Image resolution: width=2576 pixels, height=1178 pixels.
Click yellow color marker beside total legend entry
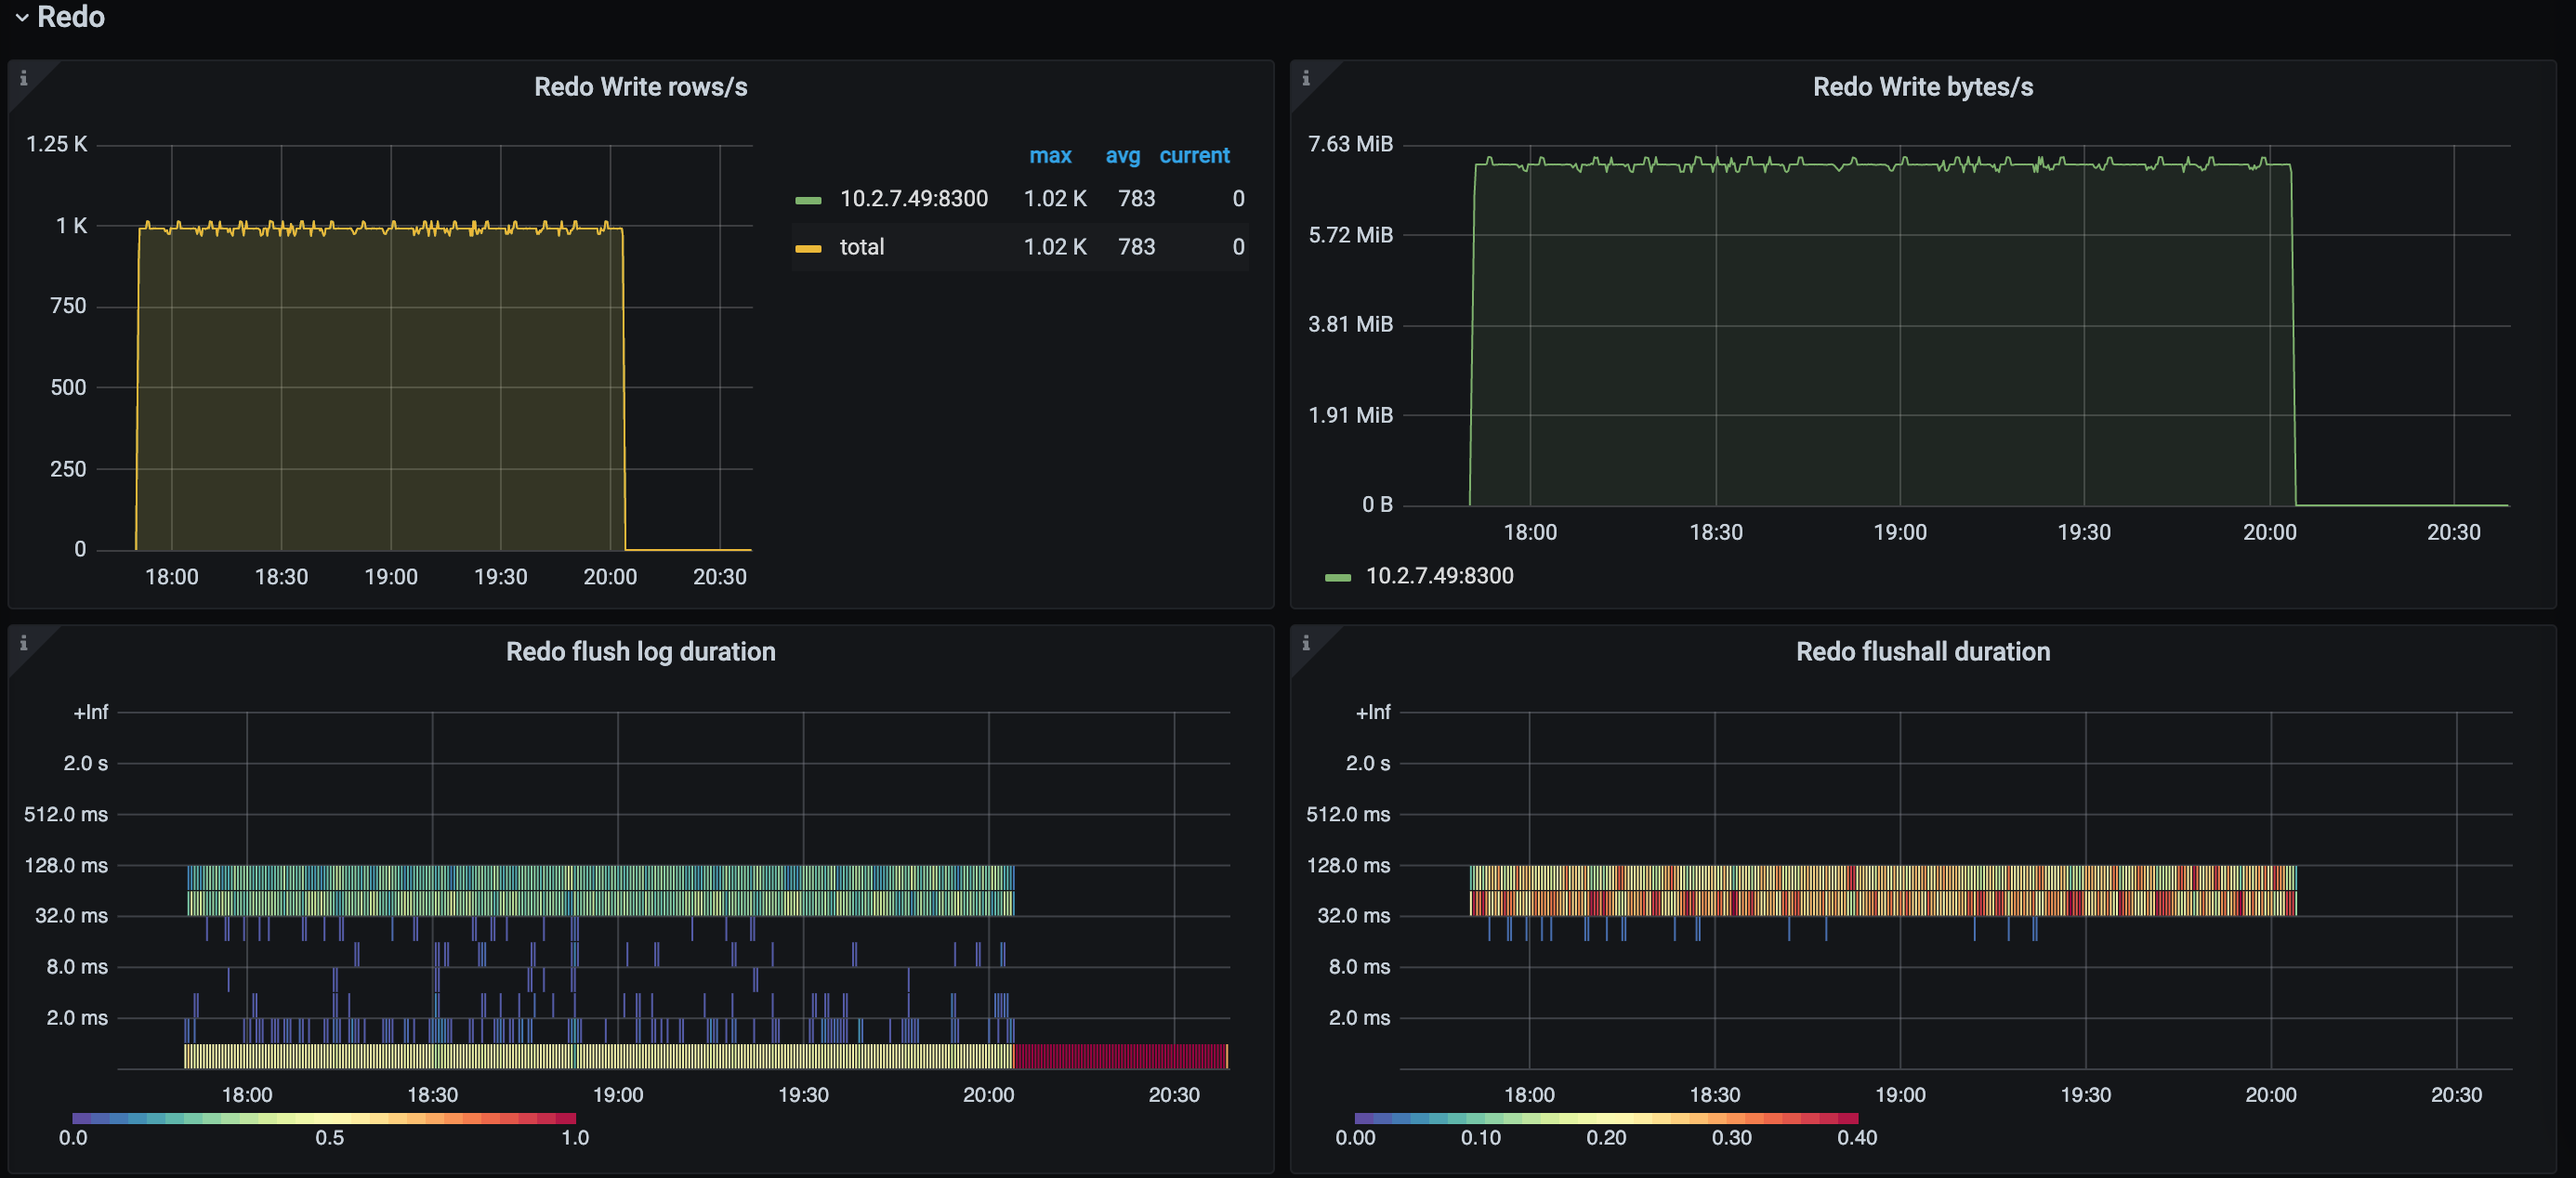click(x=809, y=247)
